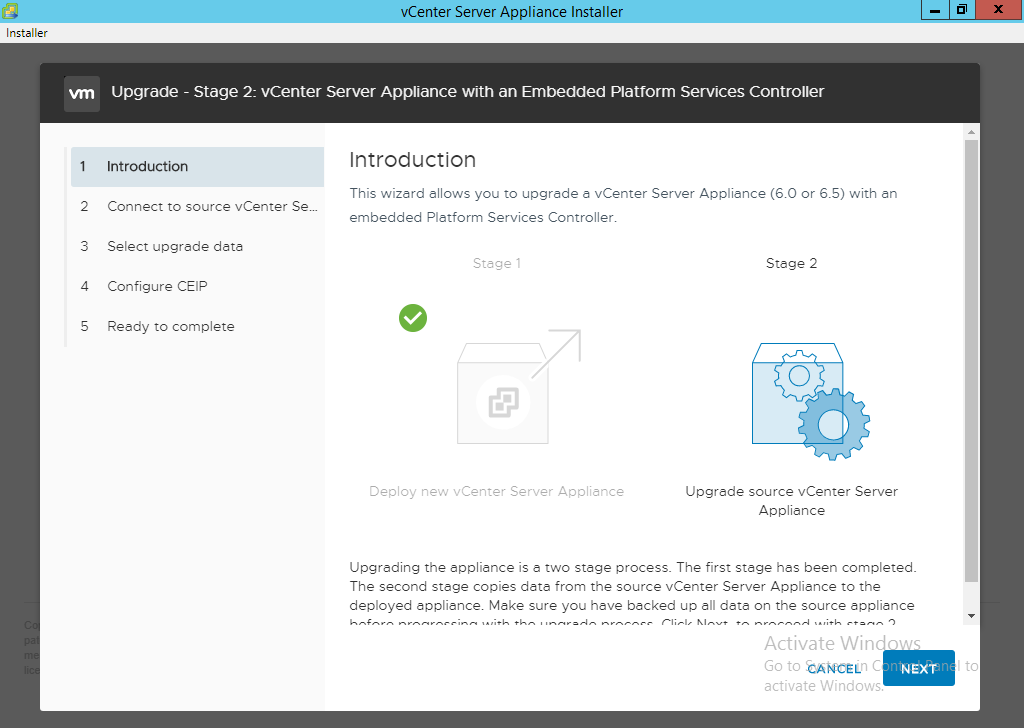Click the installer app icon in title bar

10,10
